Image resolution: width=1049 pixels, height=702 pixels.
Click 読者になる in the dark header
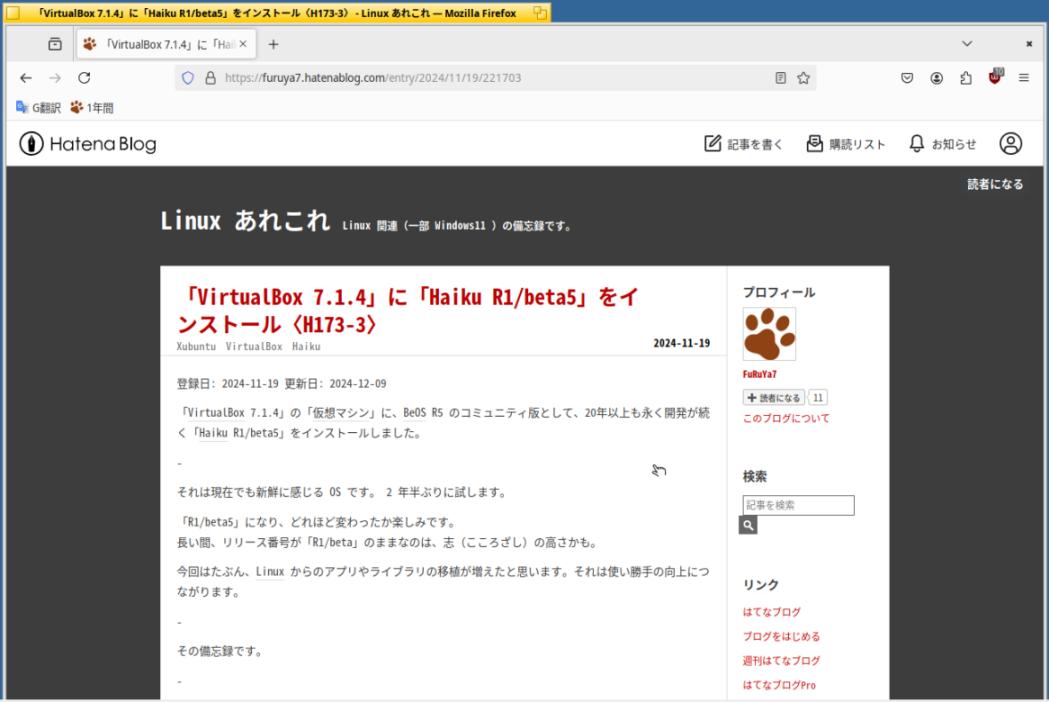point(995,184)
